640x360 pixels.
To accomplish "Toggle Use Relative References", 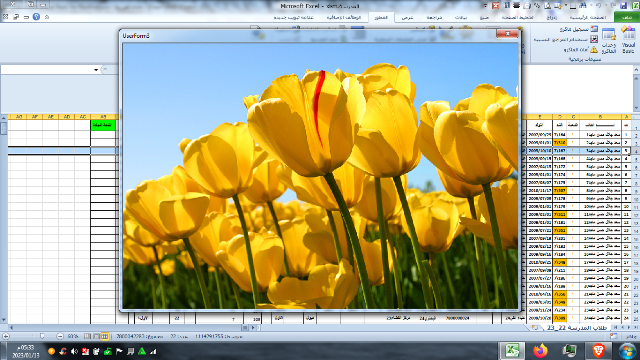I will pyautogui.click(x=594, y=39).
